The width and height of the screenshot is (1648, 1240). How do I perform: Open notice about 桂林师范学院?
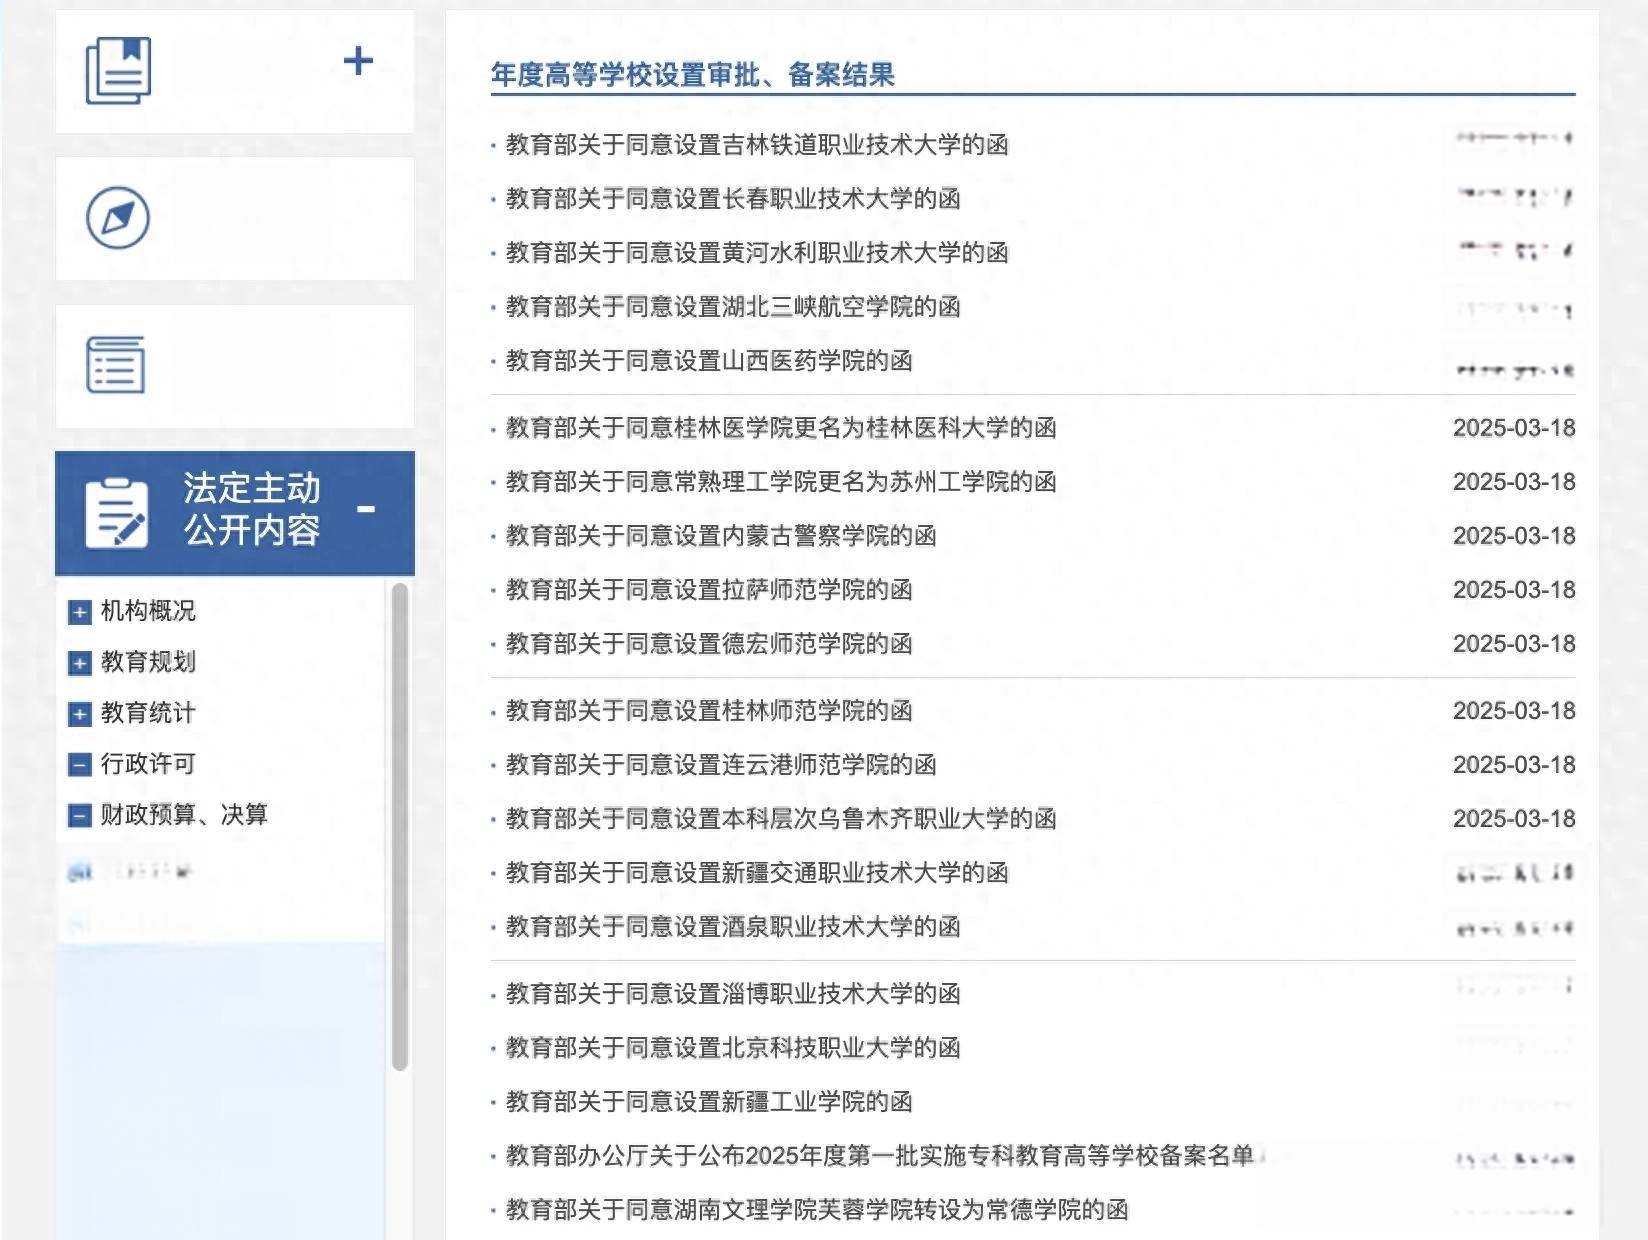(x=709, y=711)
